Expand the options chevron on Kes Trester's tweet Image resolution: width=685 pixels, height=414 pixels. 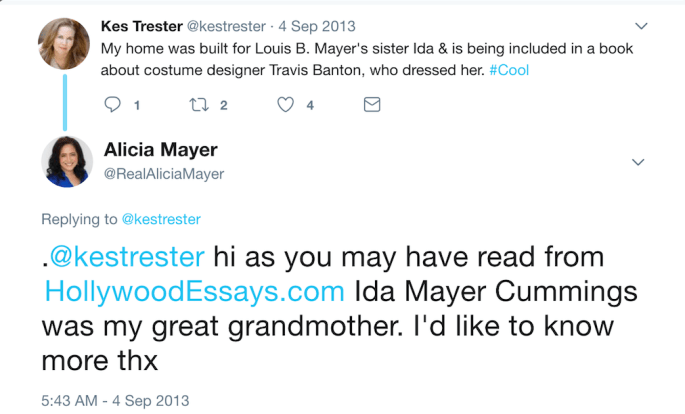pos(639,26)
